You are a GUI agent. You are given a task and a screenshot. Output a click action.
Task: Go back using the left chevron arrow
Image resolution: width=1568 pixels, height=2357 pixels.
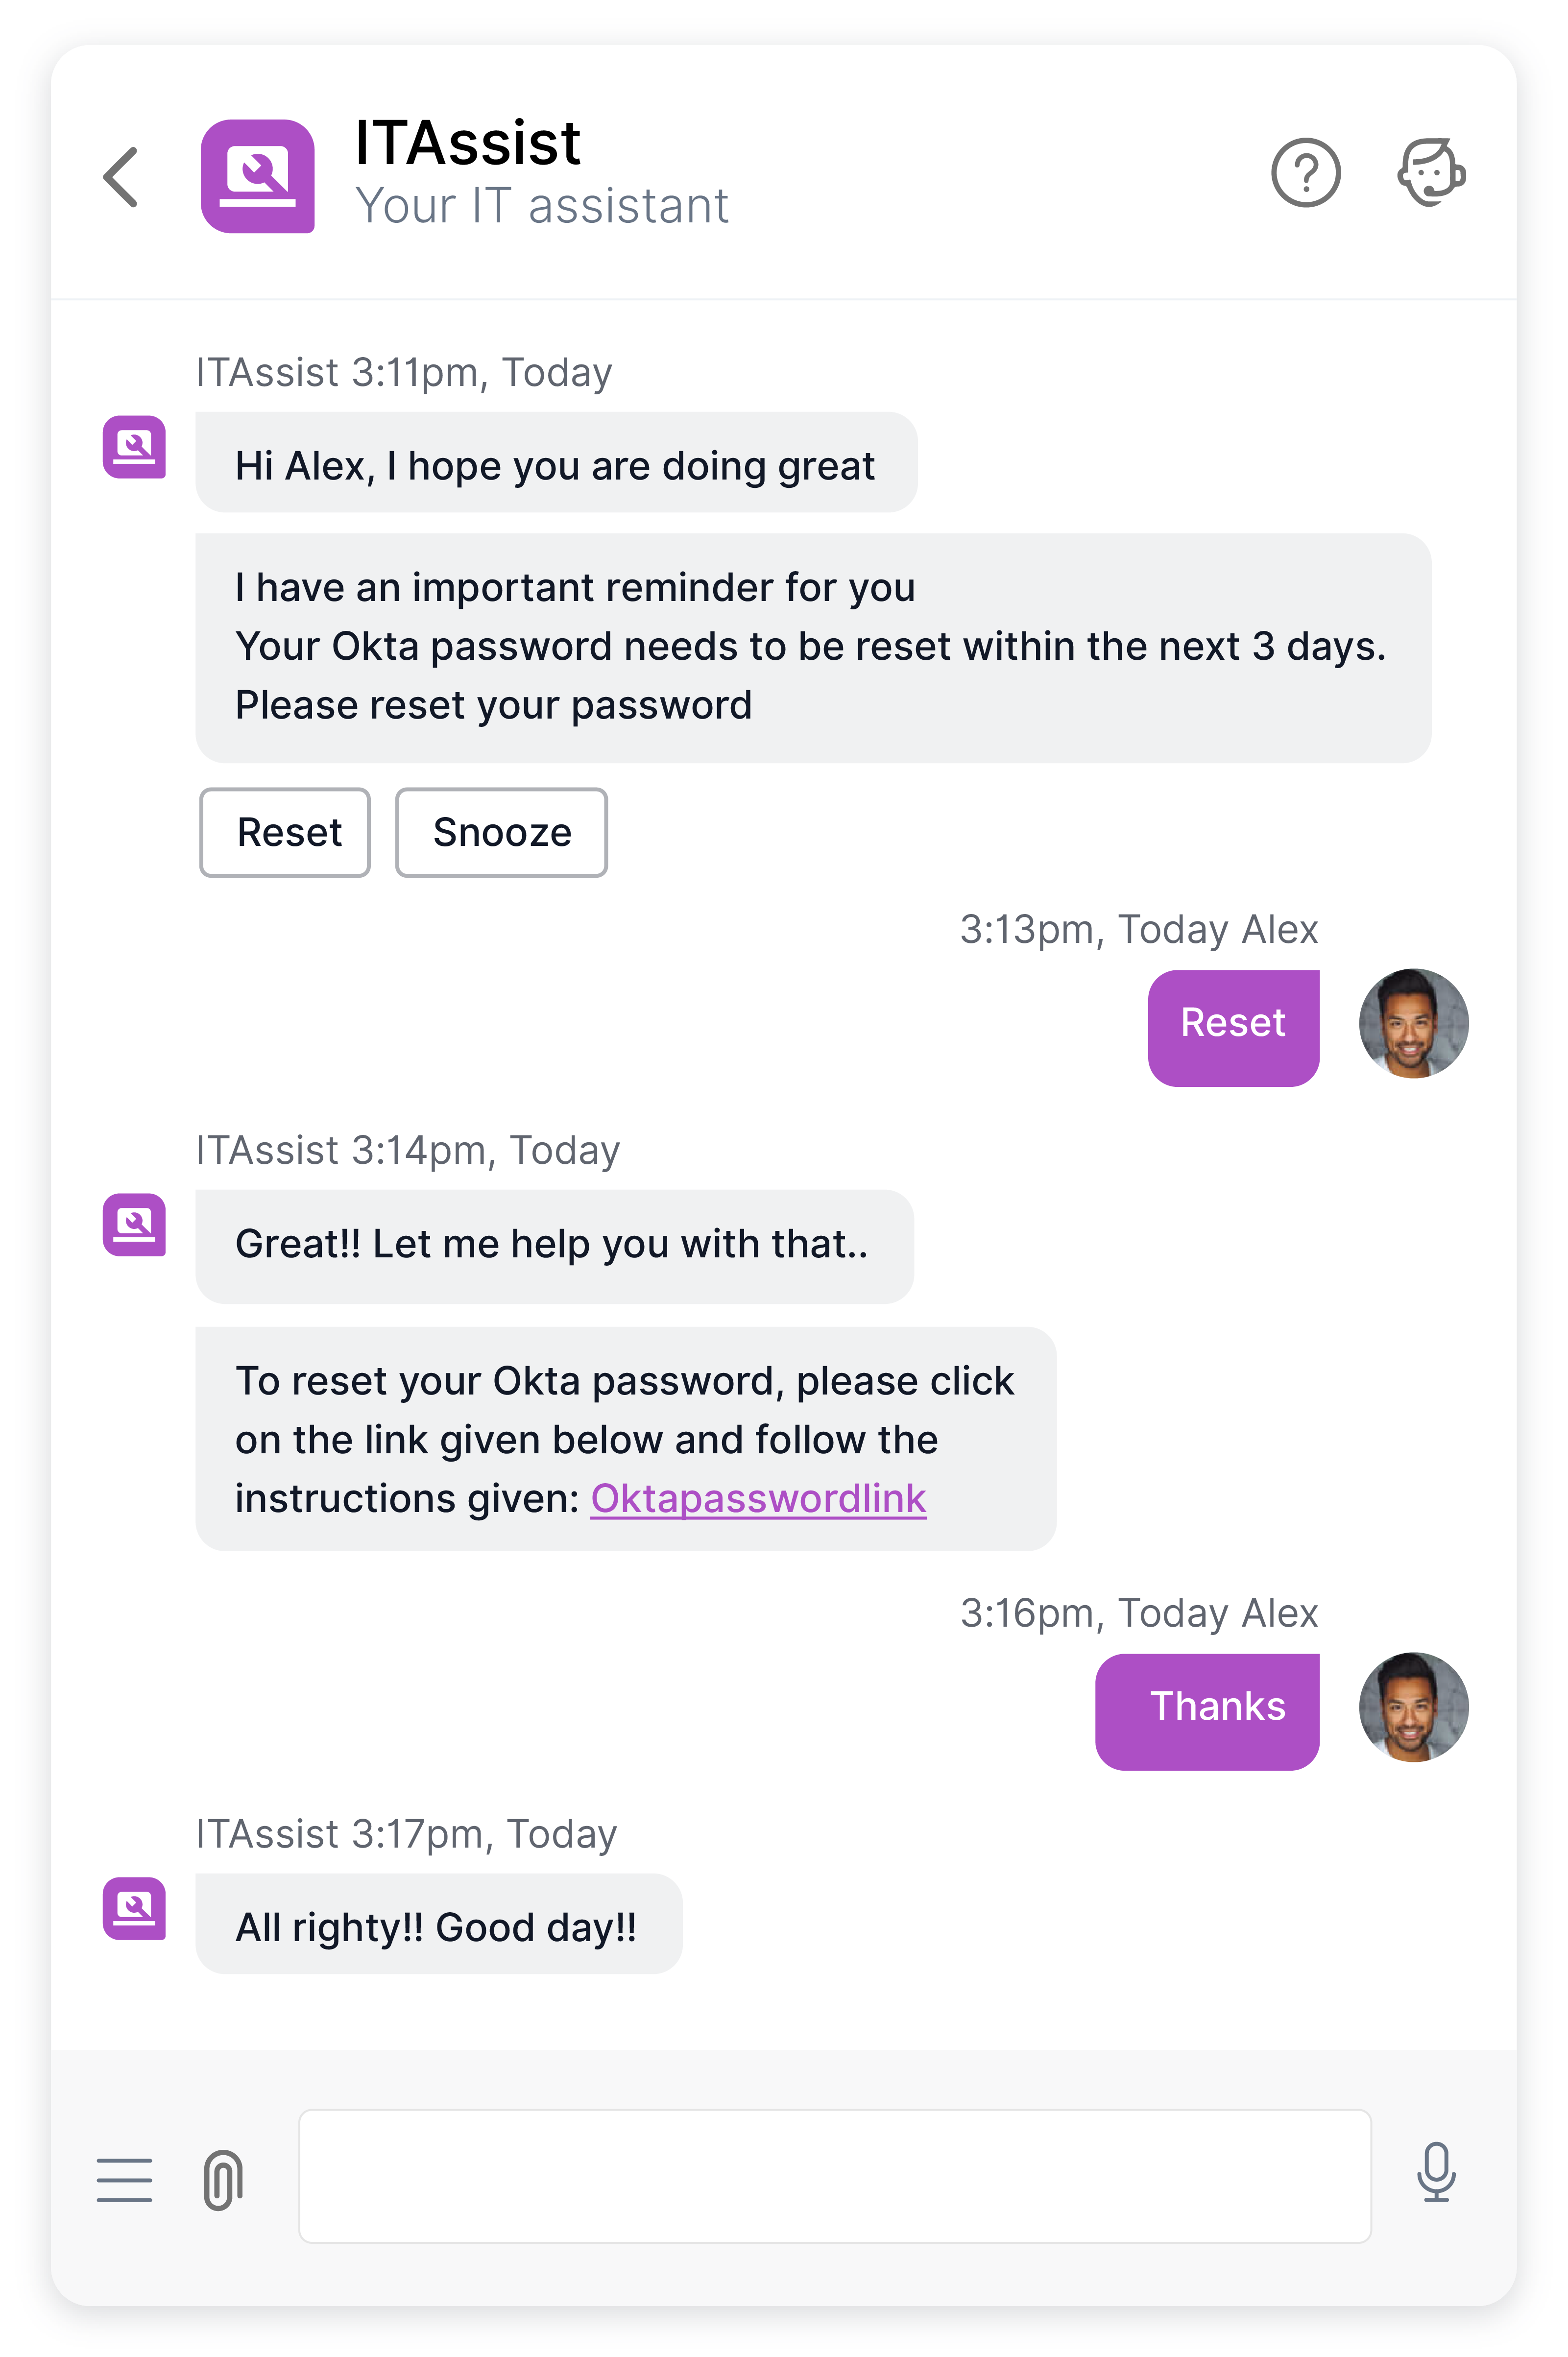(x=121, y=177)
